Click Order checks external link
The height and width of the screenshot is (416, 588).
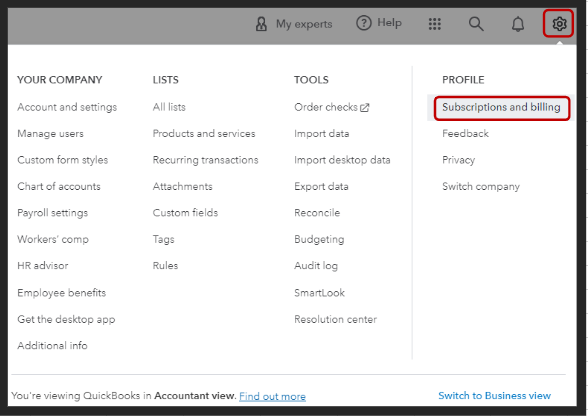pyautogui.click(x=332, y=107)
